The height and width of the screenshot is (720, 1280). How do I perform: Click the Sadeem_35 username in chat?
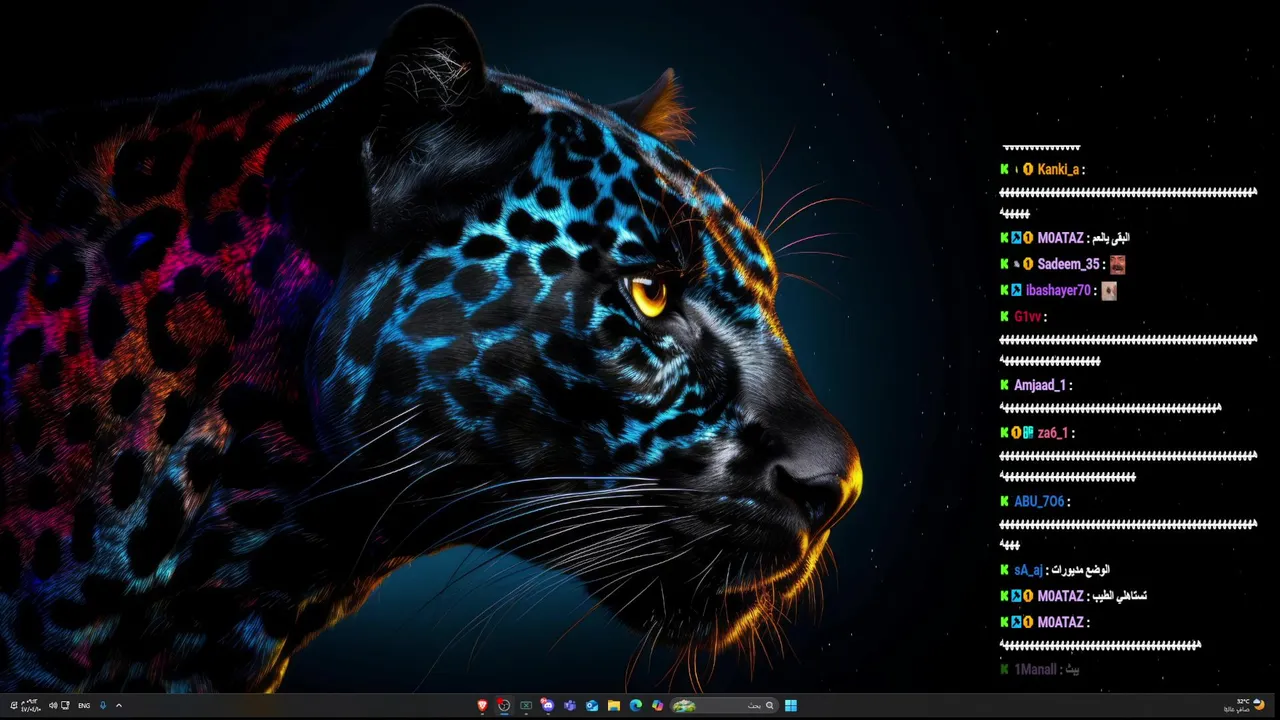1068,264
